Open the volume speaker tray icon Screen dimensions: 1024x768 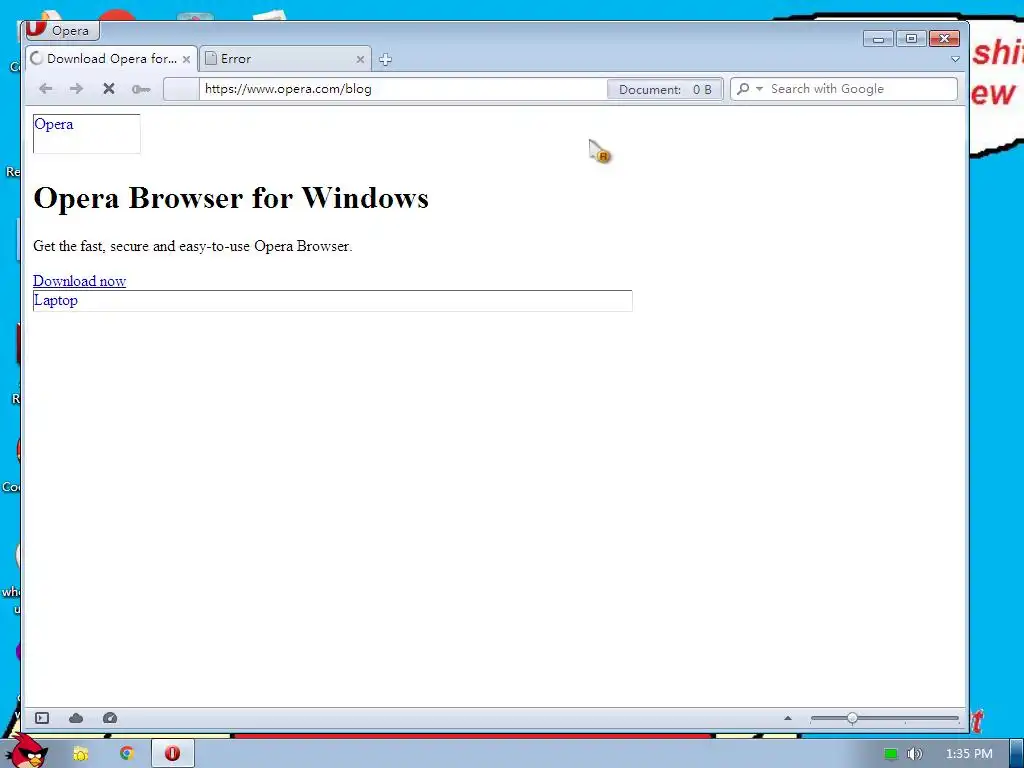tap(915, 754)
